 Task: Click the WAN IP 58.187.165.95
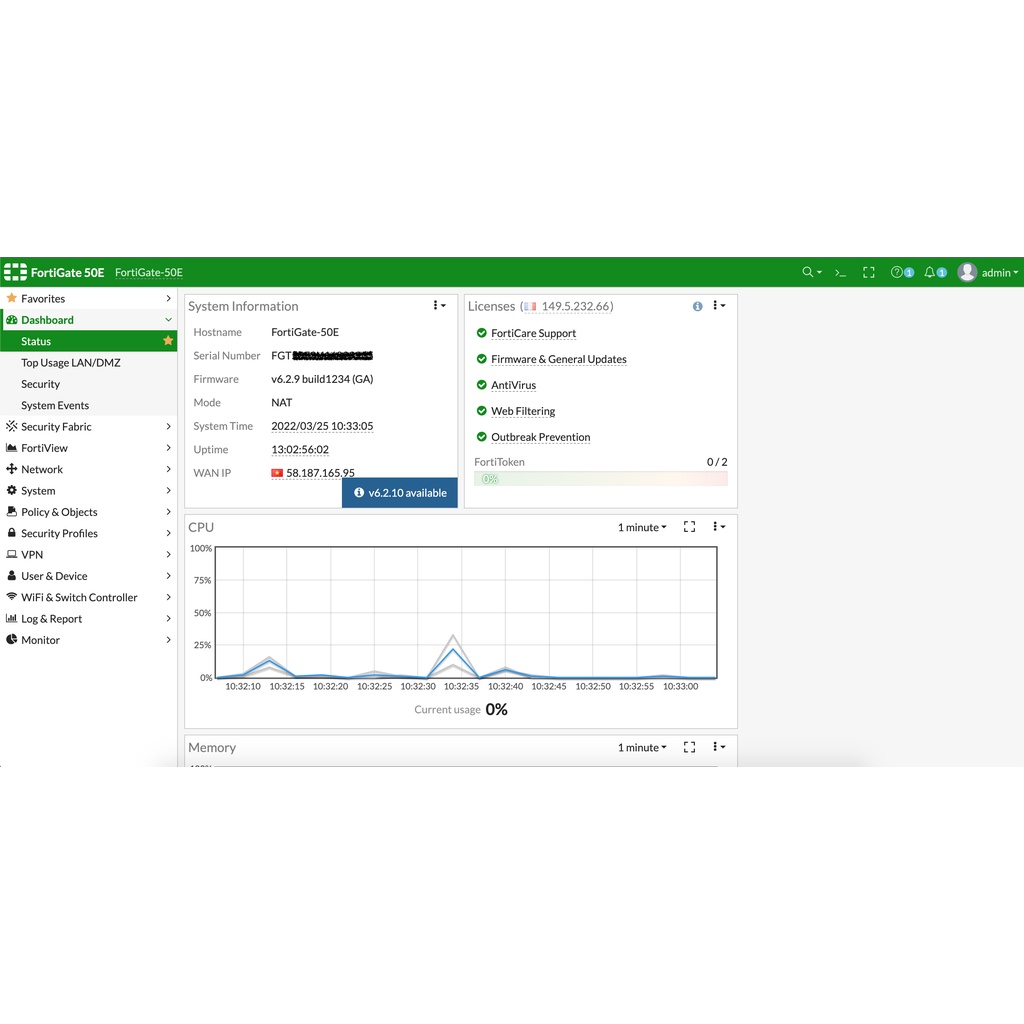pyautogui.click(x=320, y=472)
